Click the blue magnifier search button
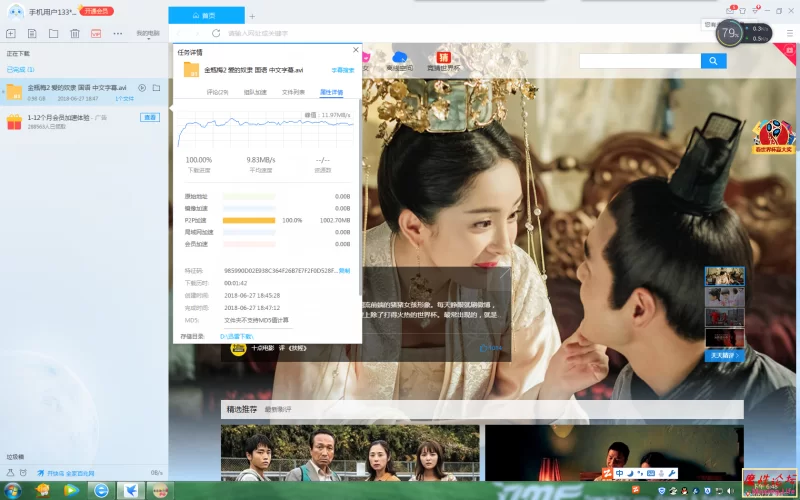This screenshot has height=500, width=800. pos(713,61)
